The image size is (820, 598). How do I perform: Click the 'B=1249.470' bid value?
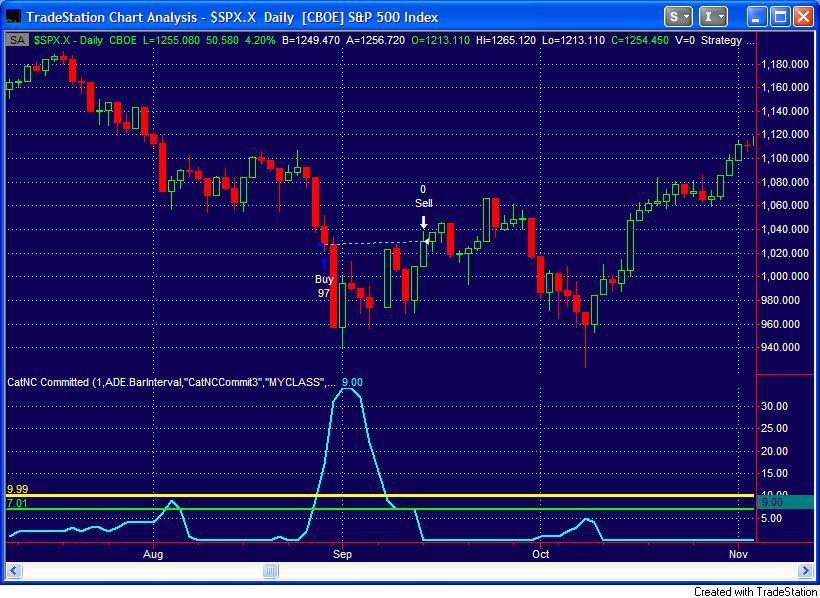pyautogui.click(x=311, y=40)
